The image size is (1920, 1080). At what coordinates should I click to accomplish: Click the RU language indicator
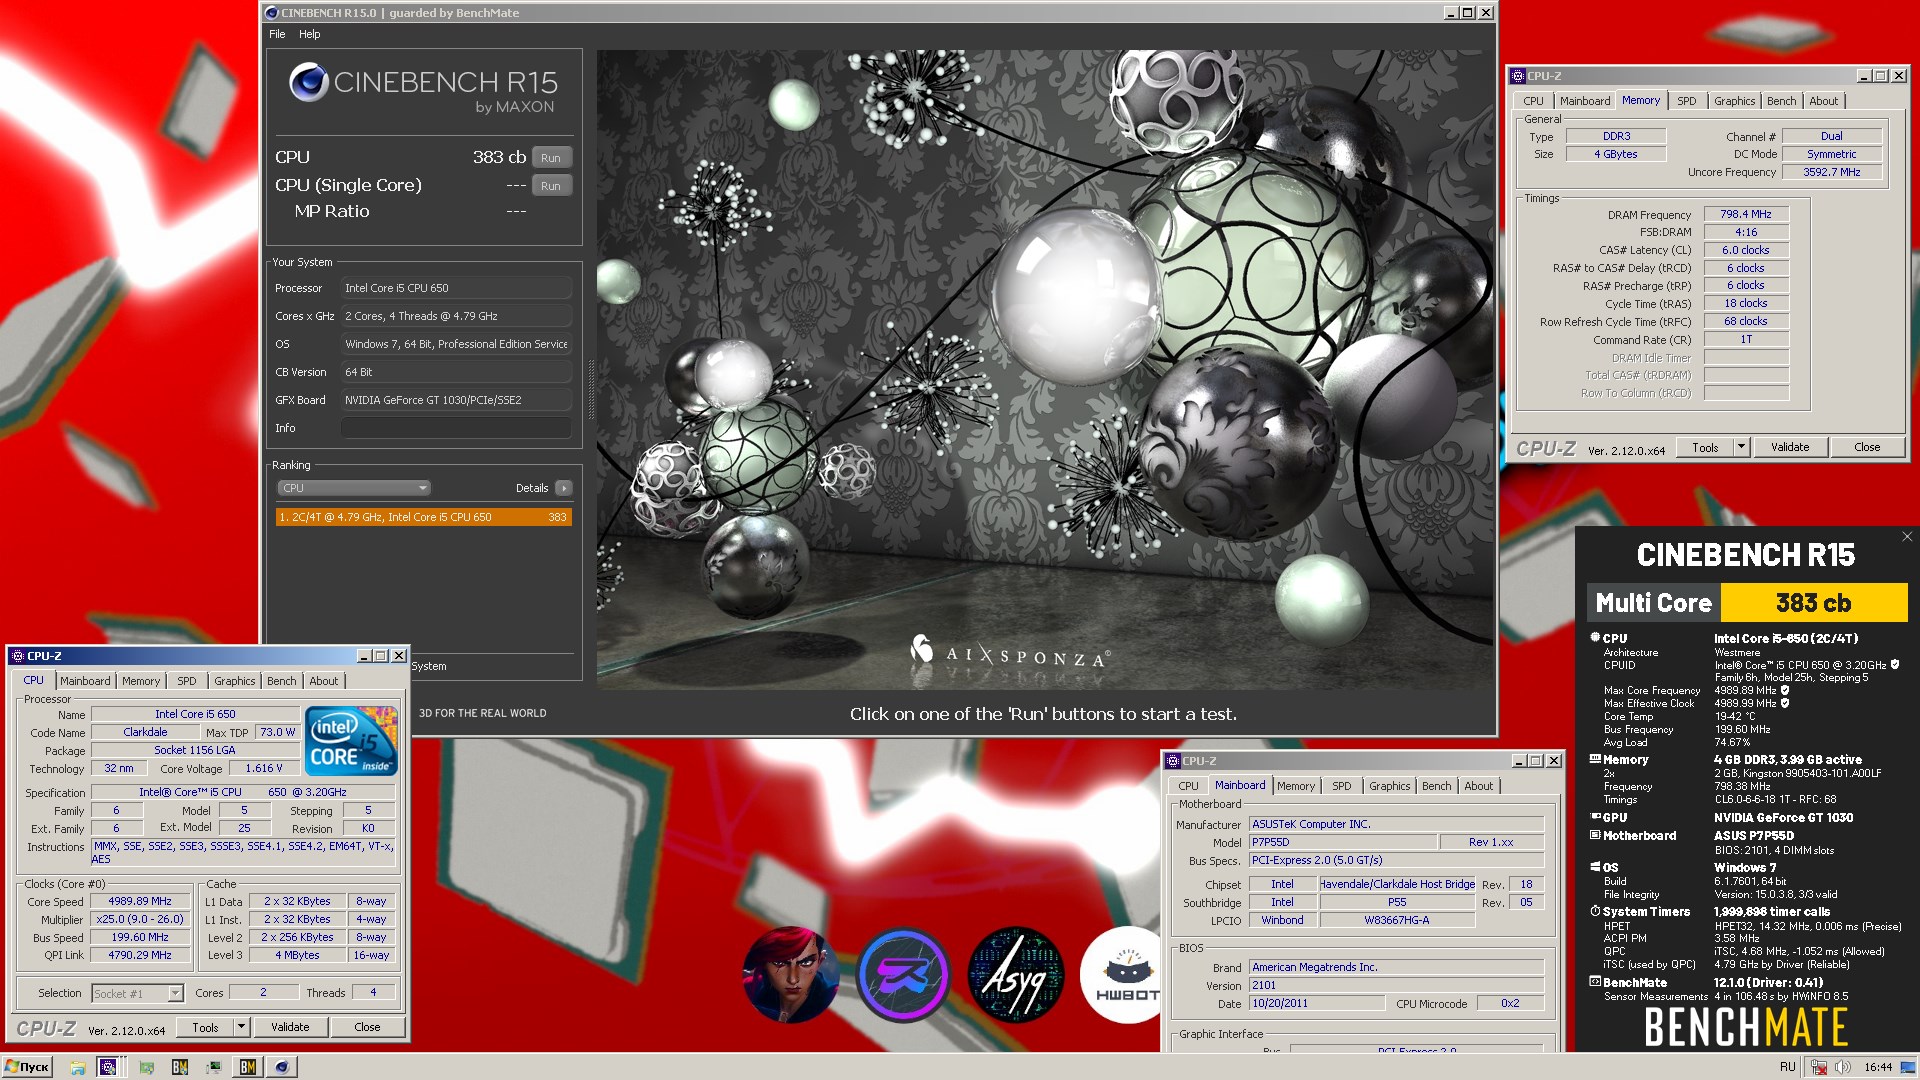(1788, 1067)
